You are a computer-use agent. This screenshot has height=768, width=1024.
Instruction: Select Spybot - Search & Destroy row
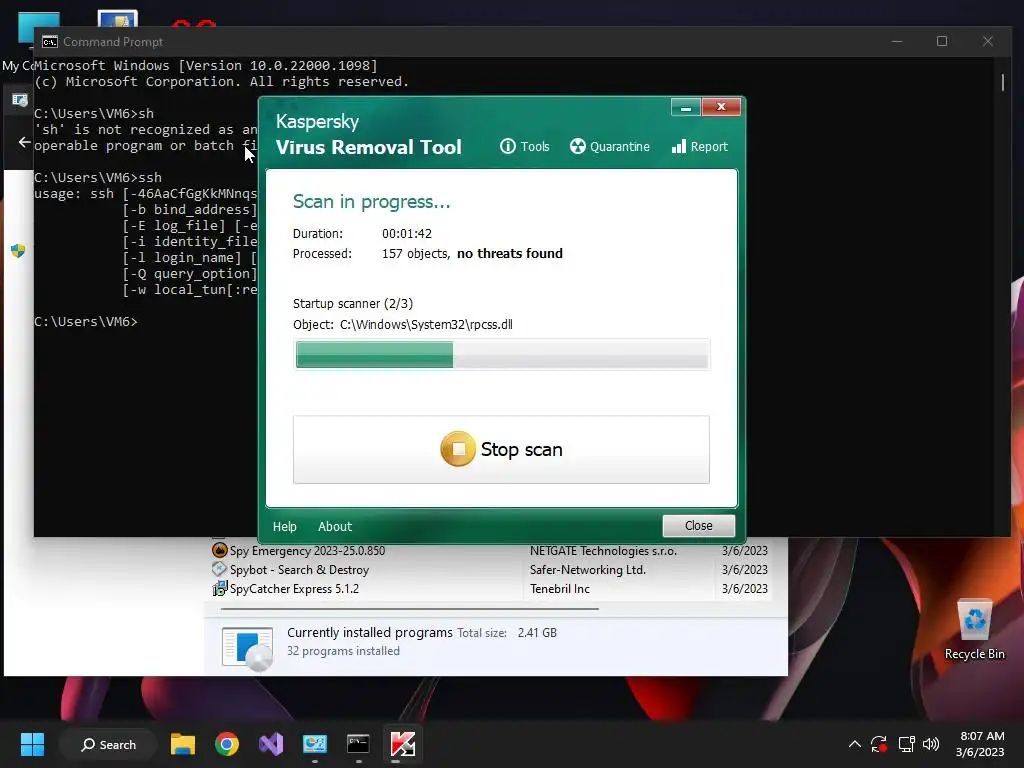coord(490,569)
